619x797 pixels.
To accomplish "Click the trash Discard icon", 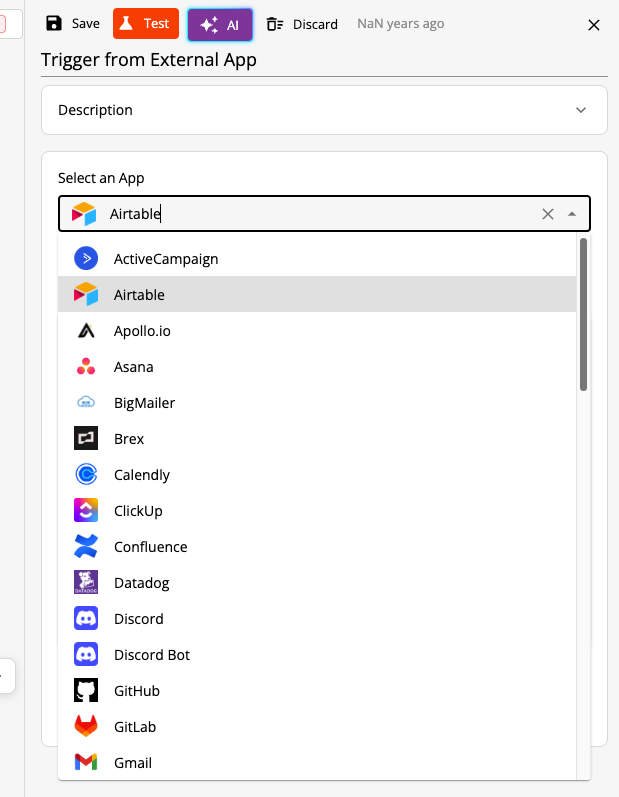I will click(275, 24).
